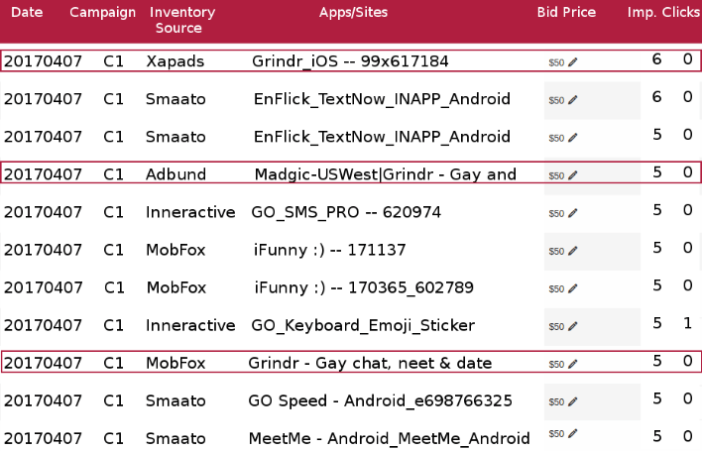Click pencil icon in GO Speed - Android row
Image resolution: width=702 pixels, height=451 pixels.
[573, 401]
